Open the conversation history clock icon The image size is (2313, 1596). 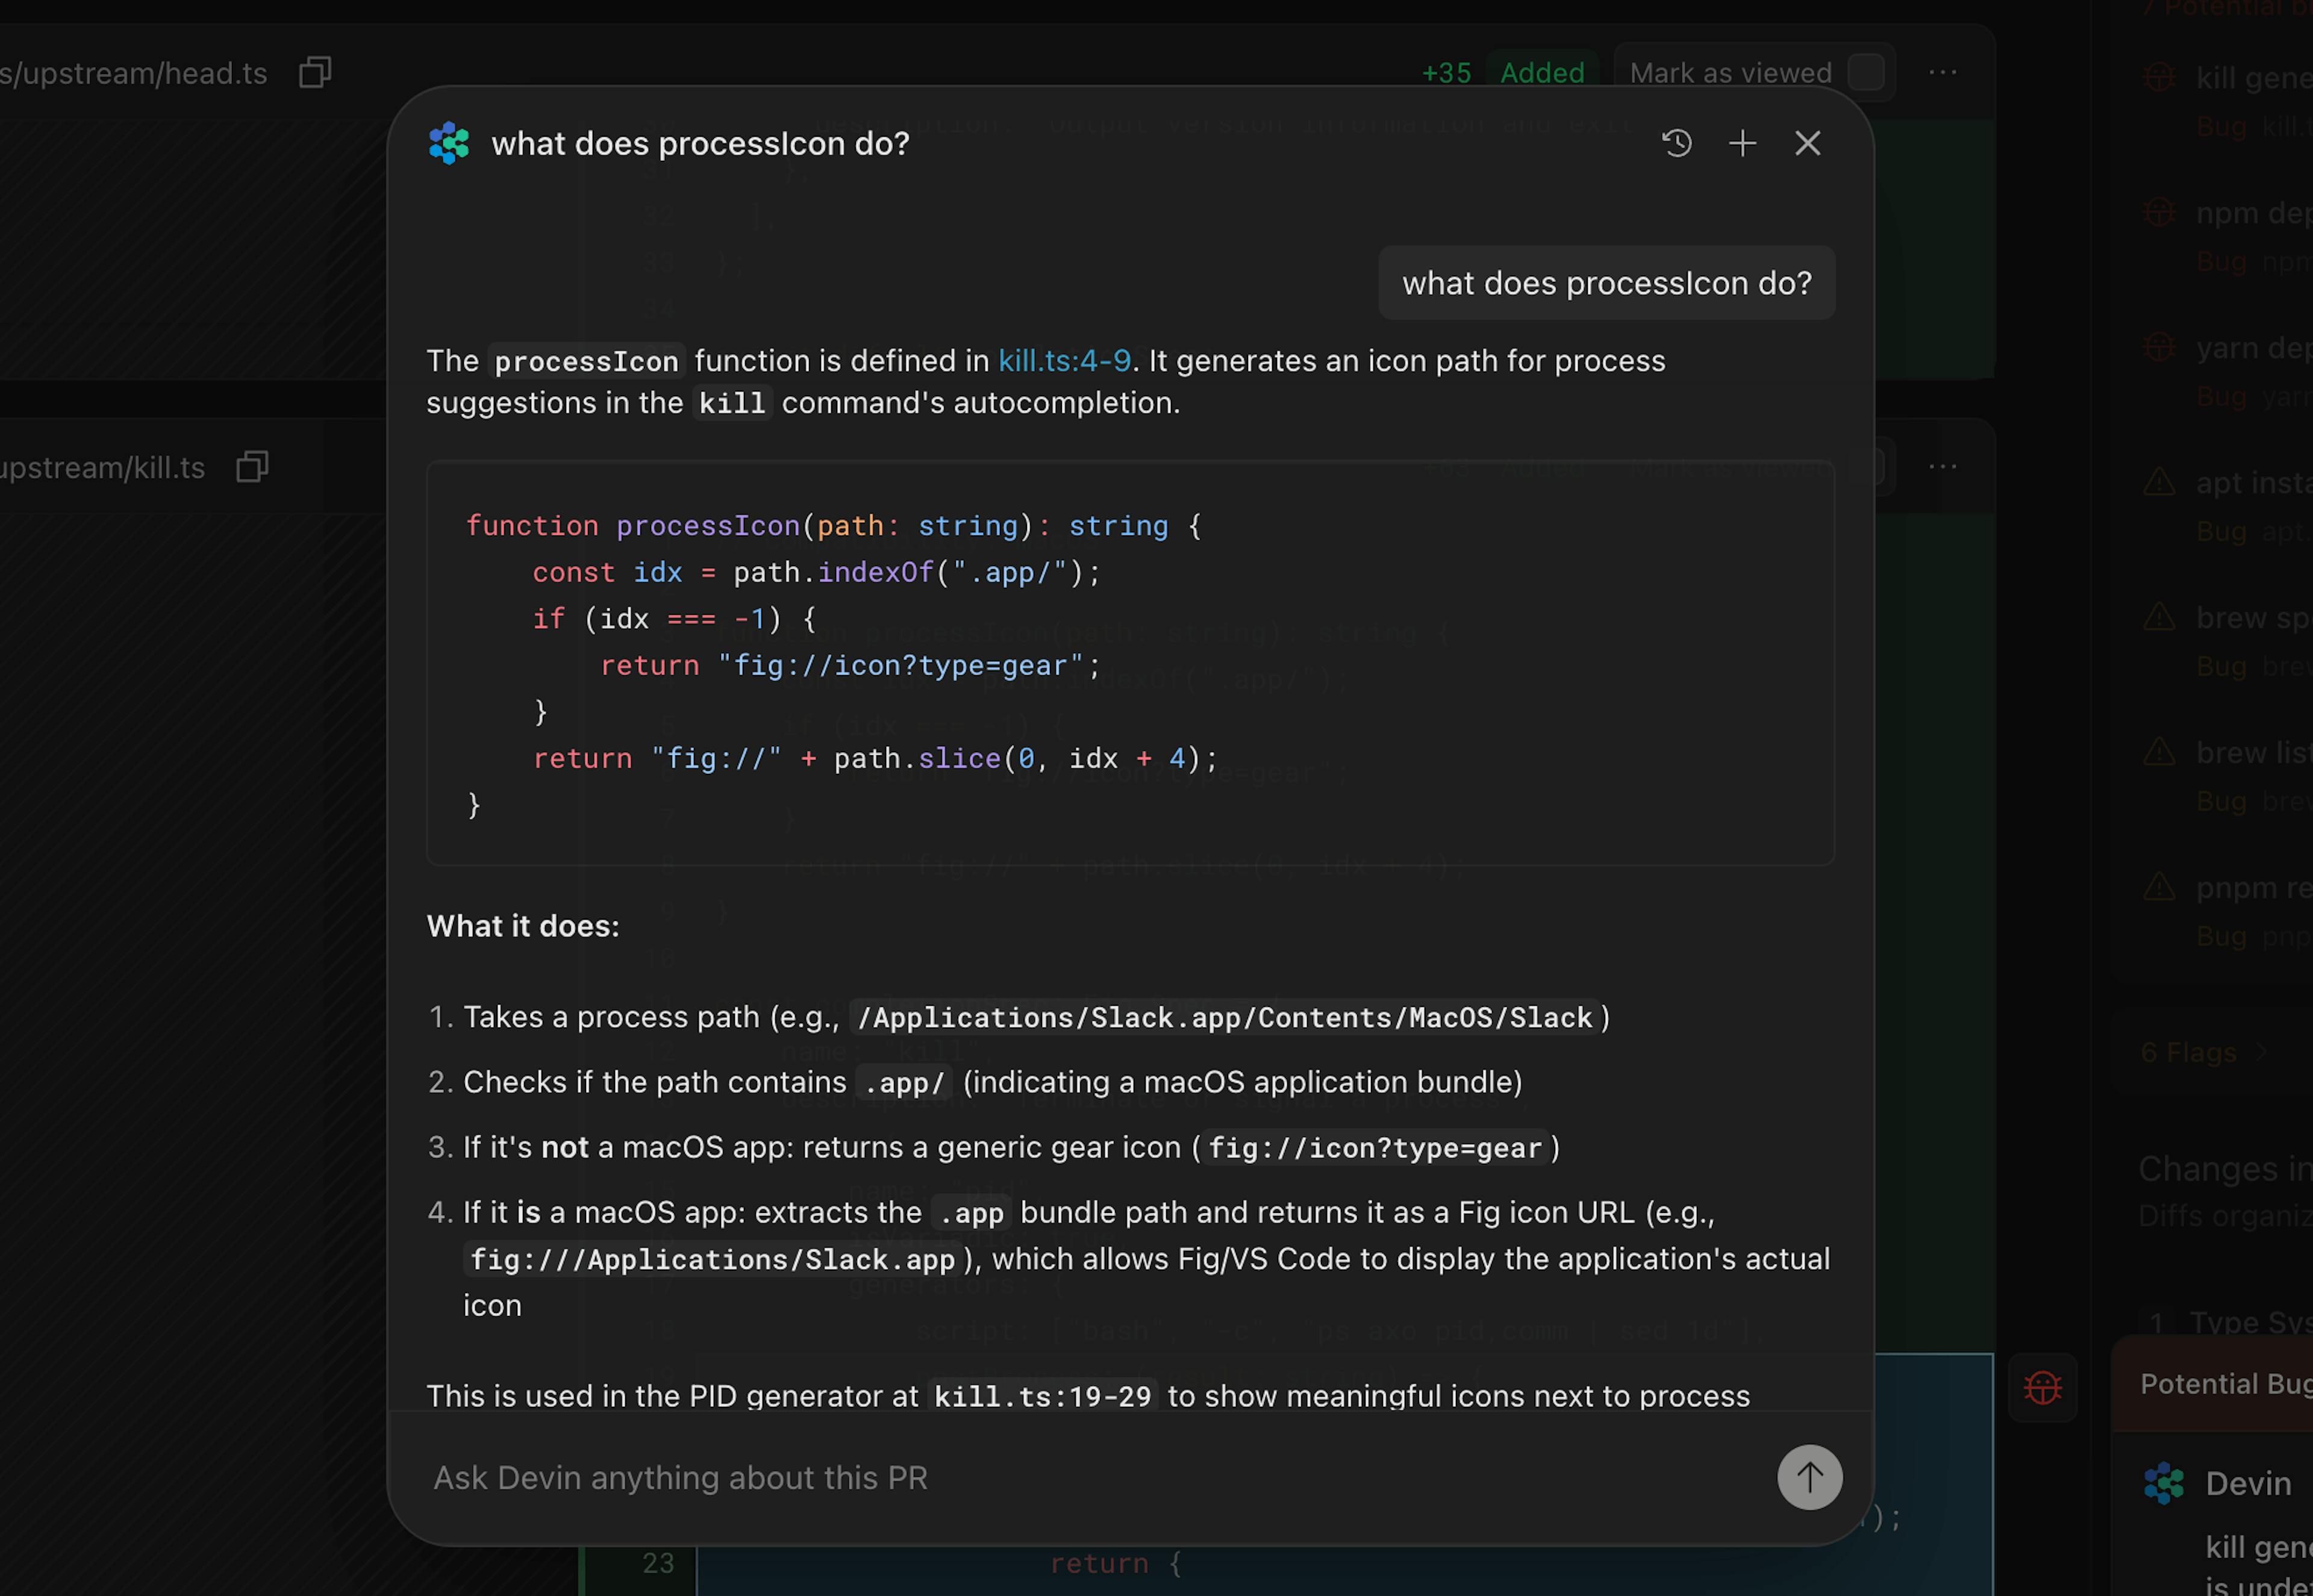[x=1677, y=143]
